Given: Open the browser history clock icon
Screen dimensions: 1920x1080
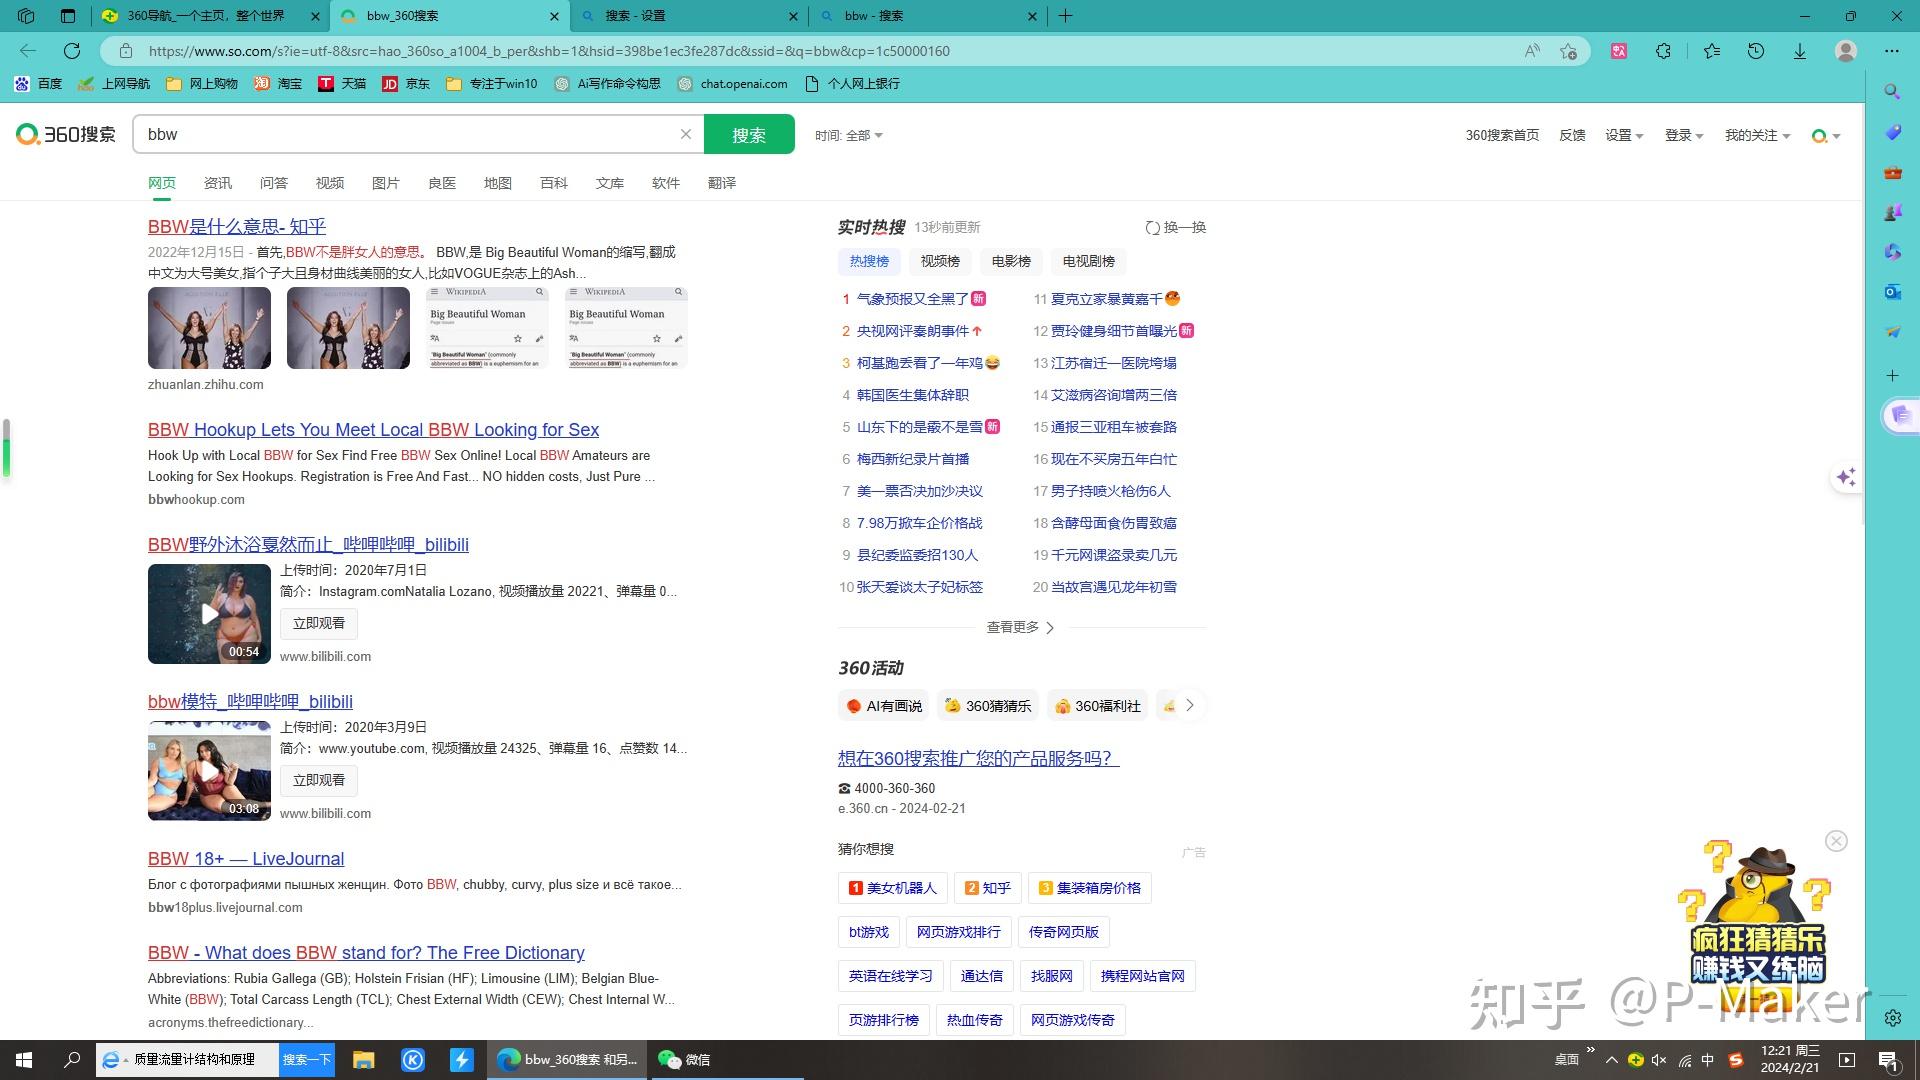Looking at the screenshot, I should [x=1756, y=51].
